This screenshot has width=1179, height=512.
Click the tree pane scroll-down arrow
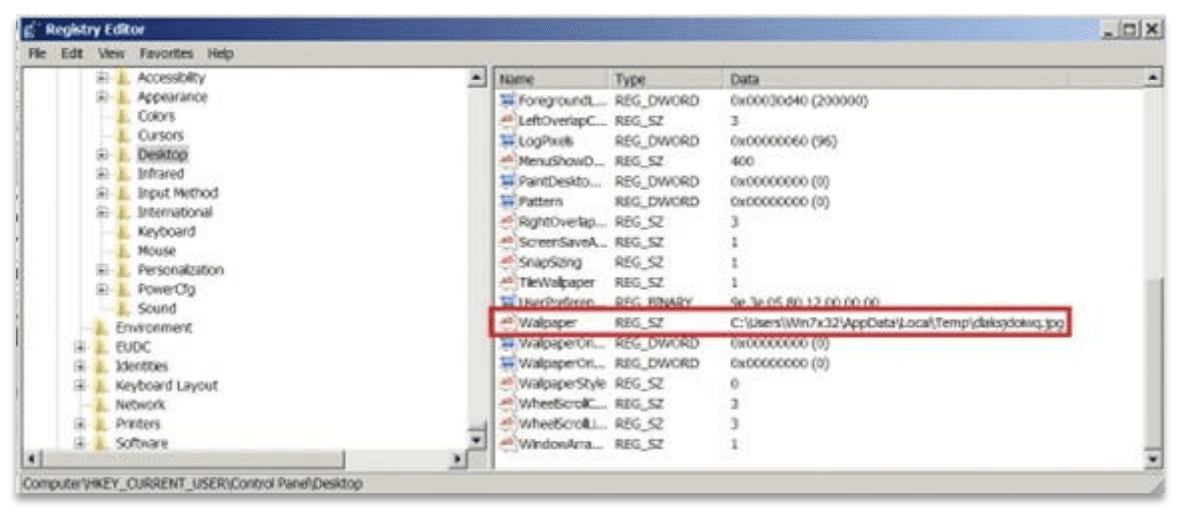point(475,441)
